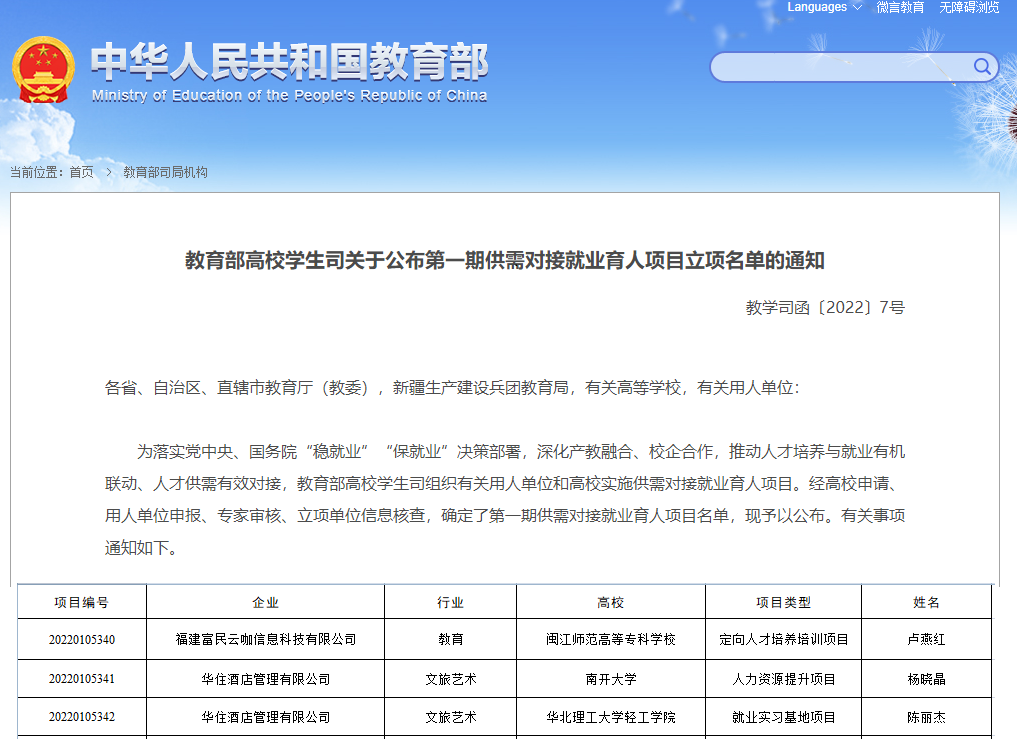
Task: Click 人力资源提升项目 cell
Action: pyautogui.click(x=784, y=679)
